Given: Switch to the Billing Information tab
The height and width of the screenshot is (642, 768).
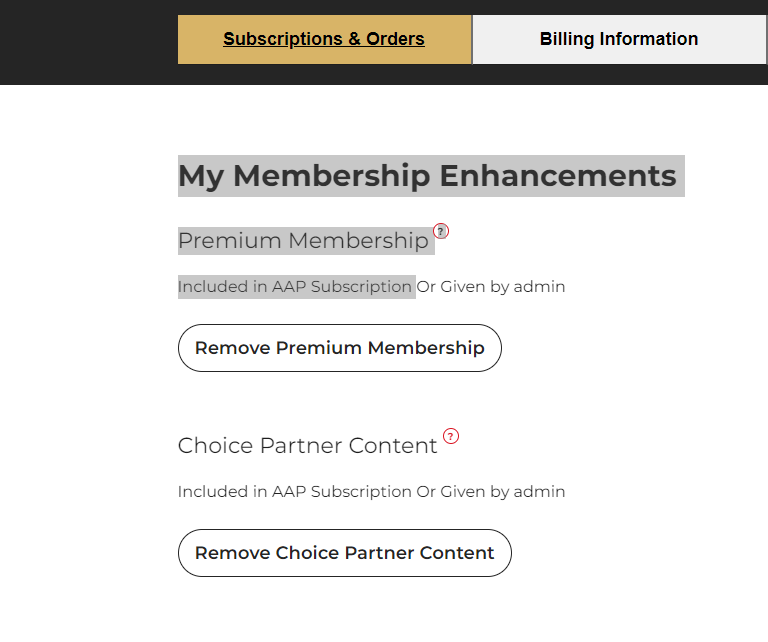Looking at the screenshot, I should click(619, 40).
